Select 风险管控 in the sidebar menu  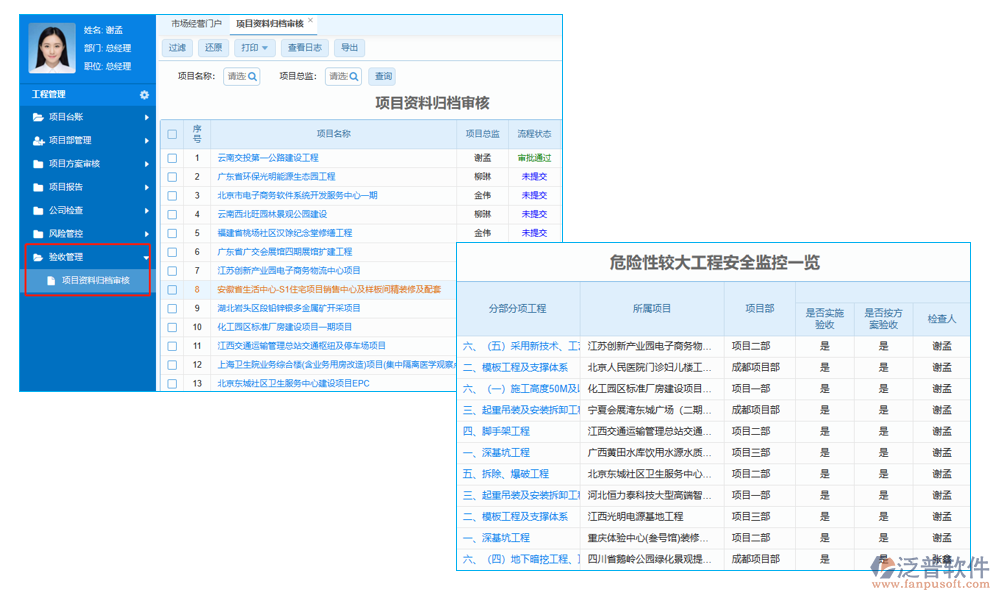coord(66,234)
